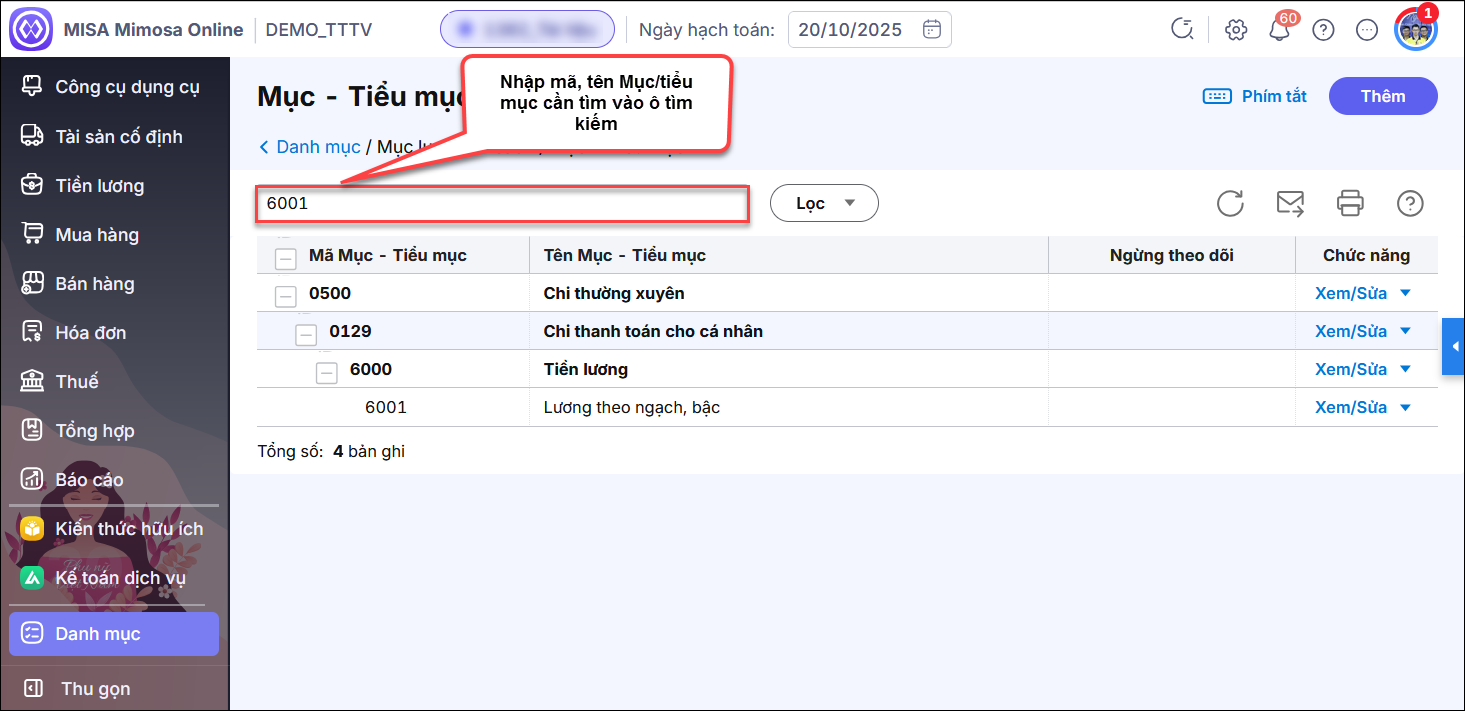
Task: Go to Tiền lương menu
Action: (100, 185)
